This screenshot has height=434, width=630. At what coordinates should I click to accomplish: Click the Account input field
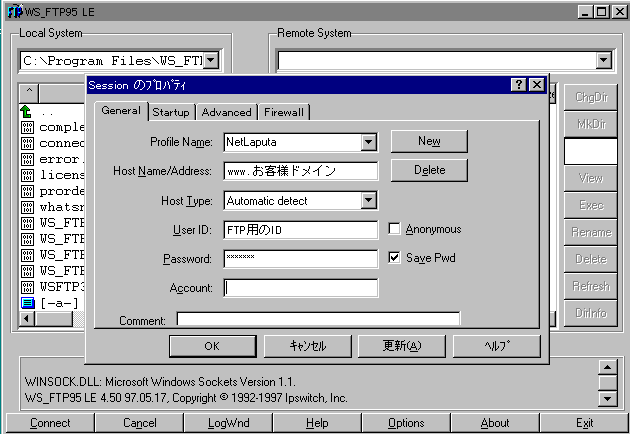point(301,288)
